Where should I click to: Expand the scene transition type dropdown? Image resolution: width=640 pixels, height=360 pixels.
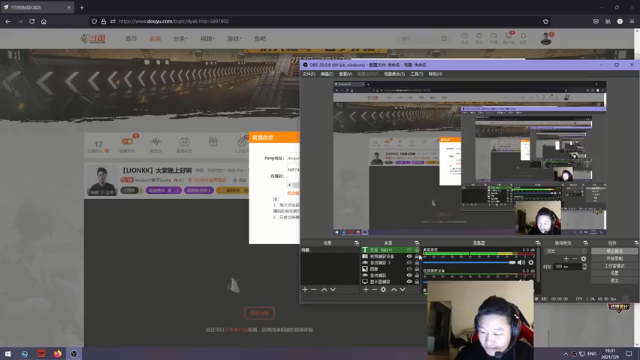[x=567, y=251]
